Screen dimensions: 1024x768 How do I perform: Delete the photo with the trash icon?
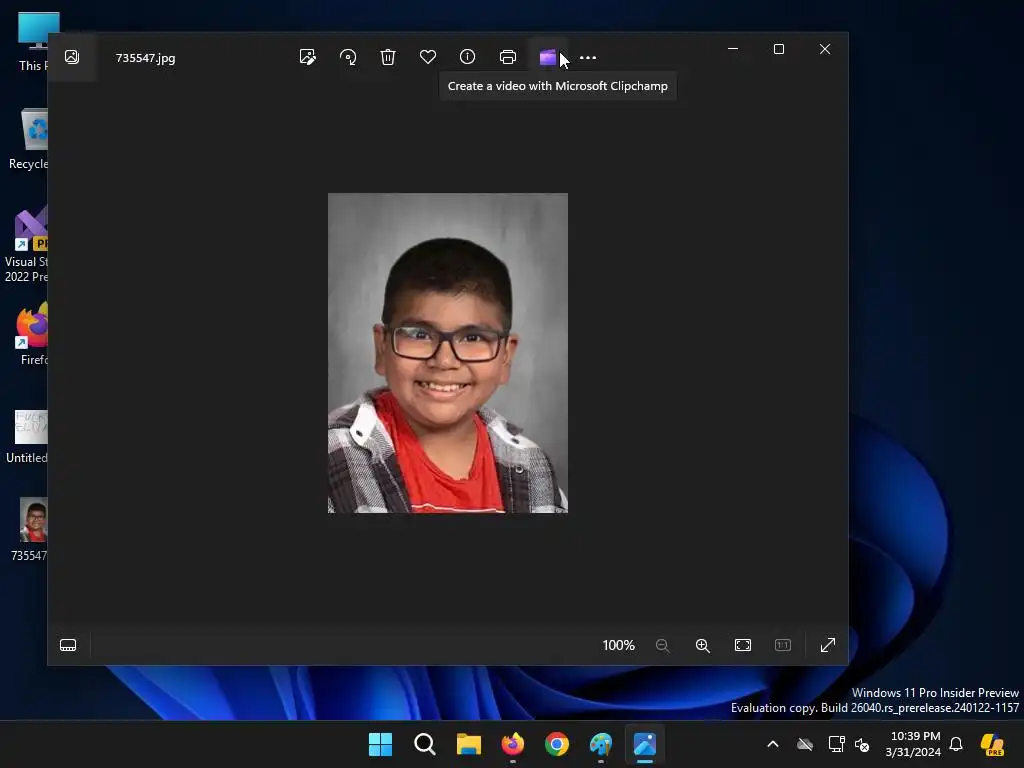click(388, 57)
